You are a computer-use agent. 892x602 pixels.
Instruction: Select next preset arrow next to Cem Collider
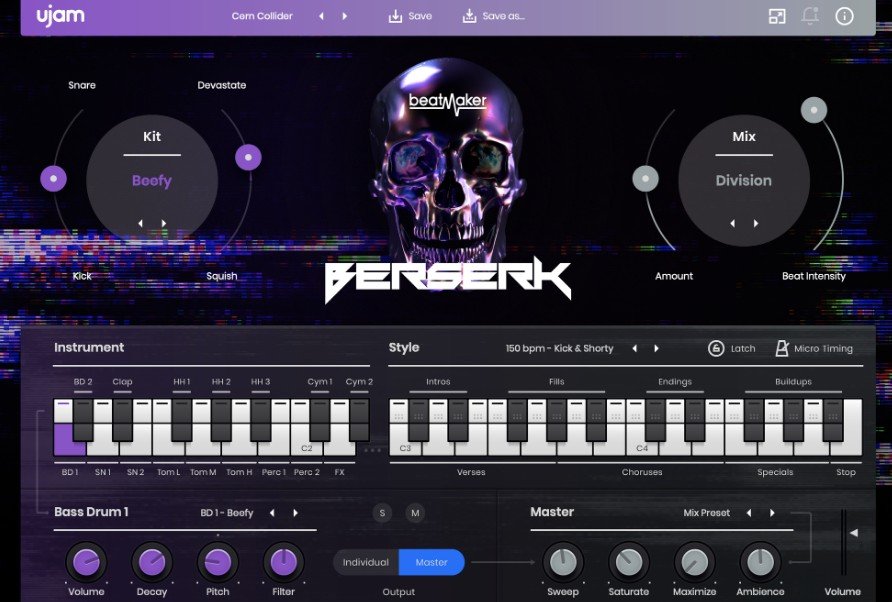[344, 16]
